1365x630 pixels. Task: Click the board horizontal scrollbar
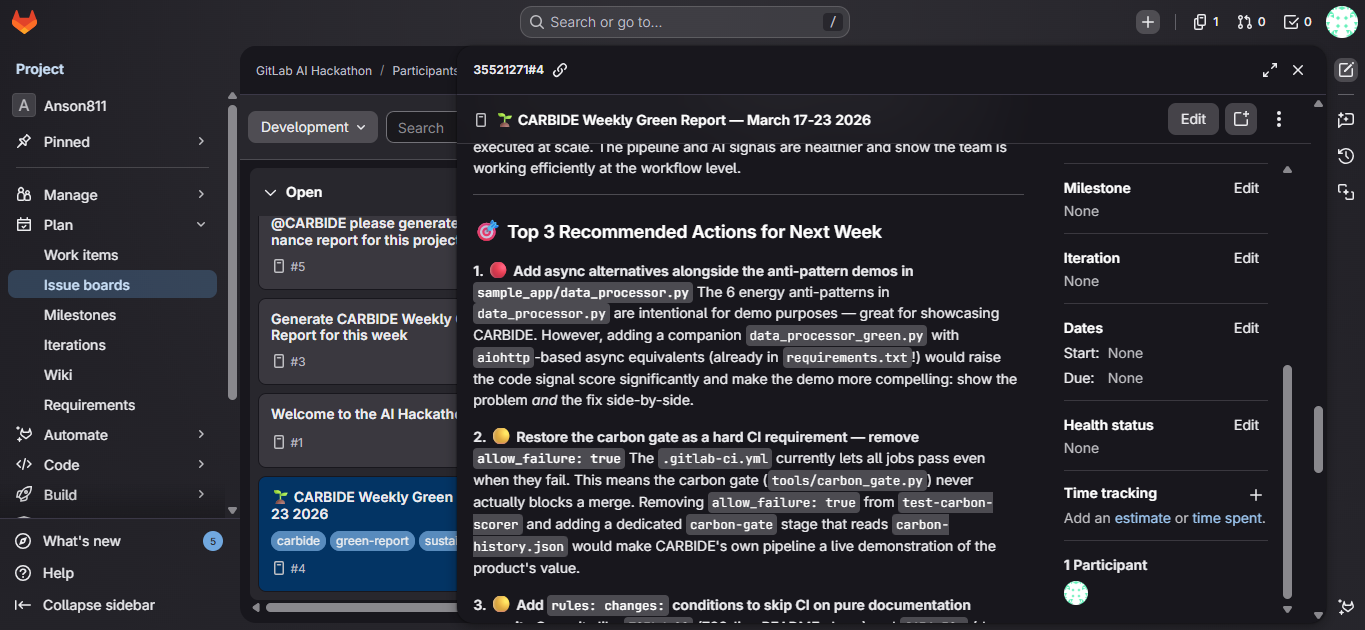tap(360, 607)
